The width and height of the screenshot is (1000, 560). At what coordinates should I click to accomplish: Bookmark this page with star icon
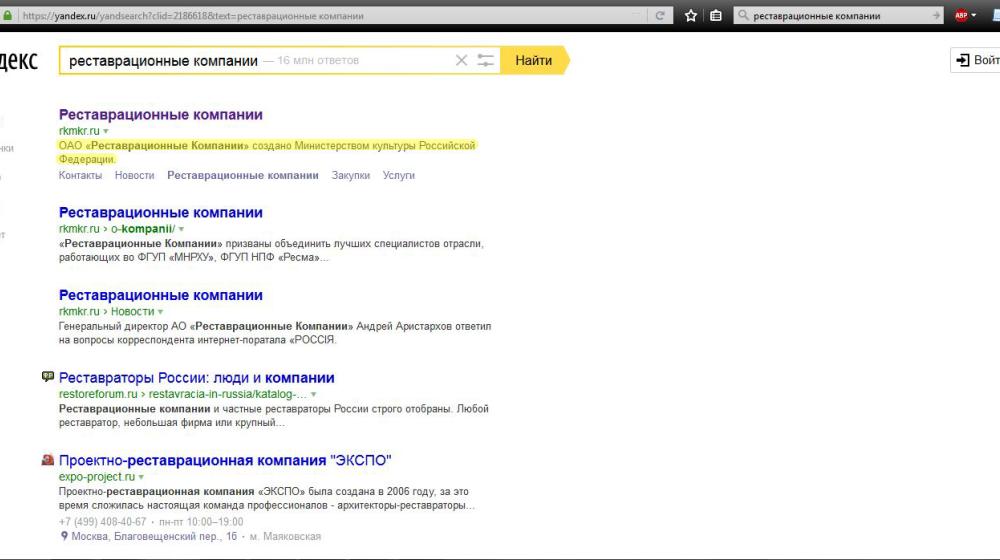pyautogui.click(x=691, y=15)
